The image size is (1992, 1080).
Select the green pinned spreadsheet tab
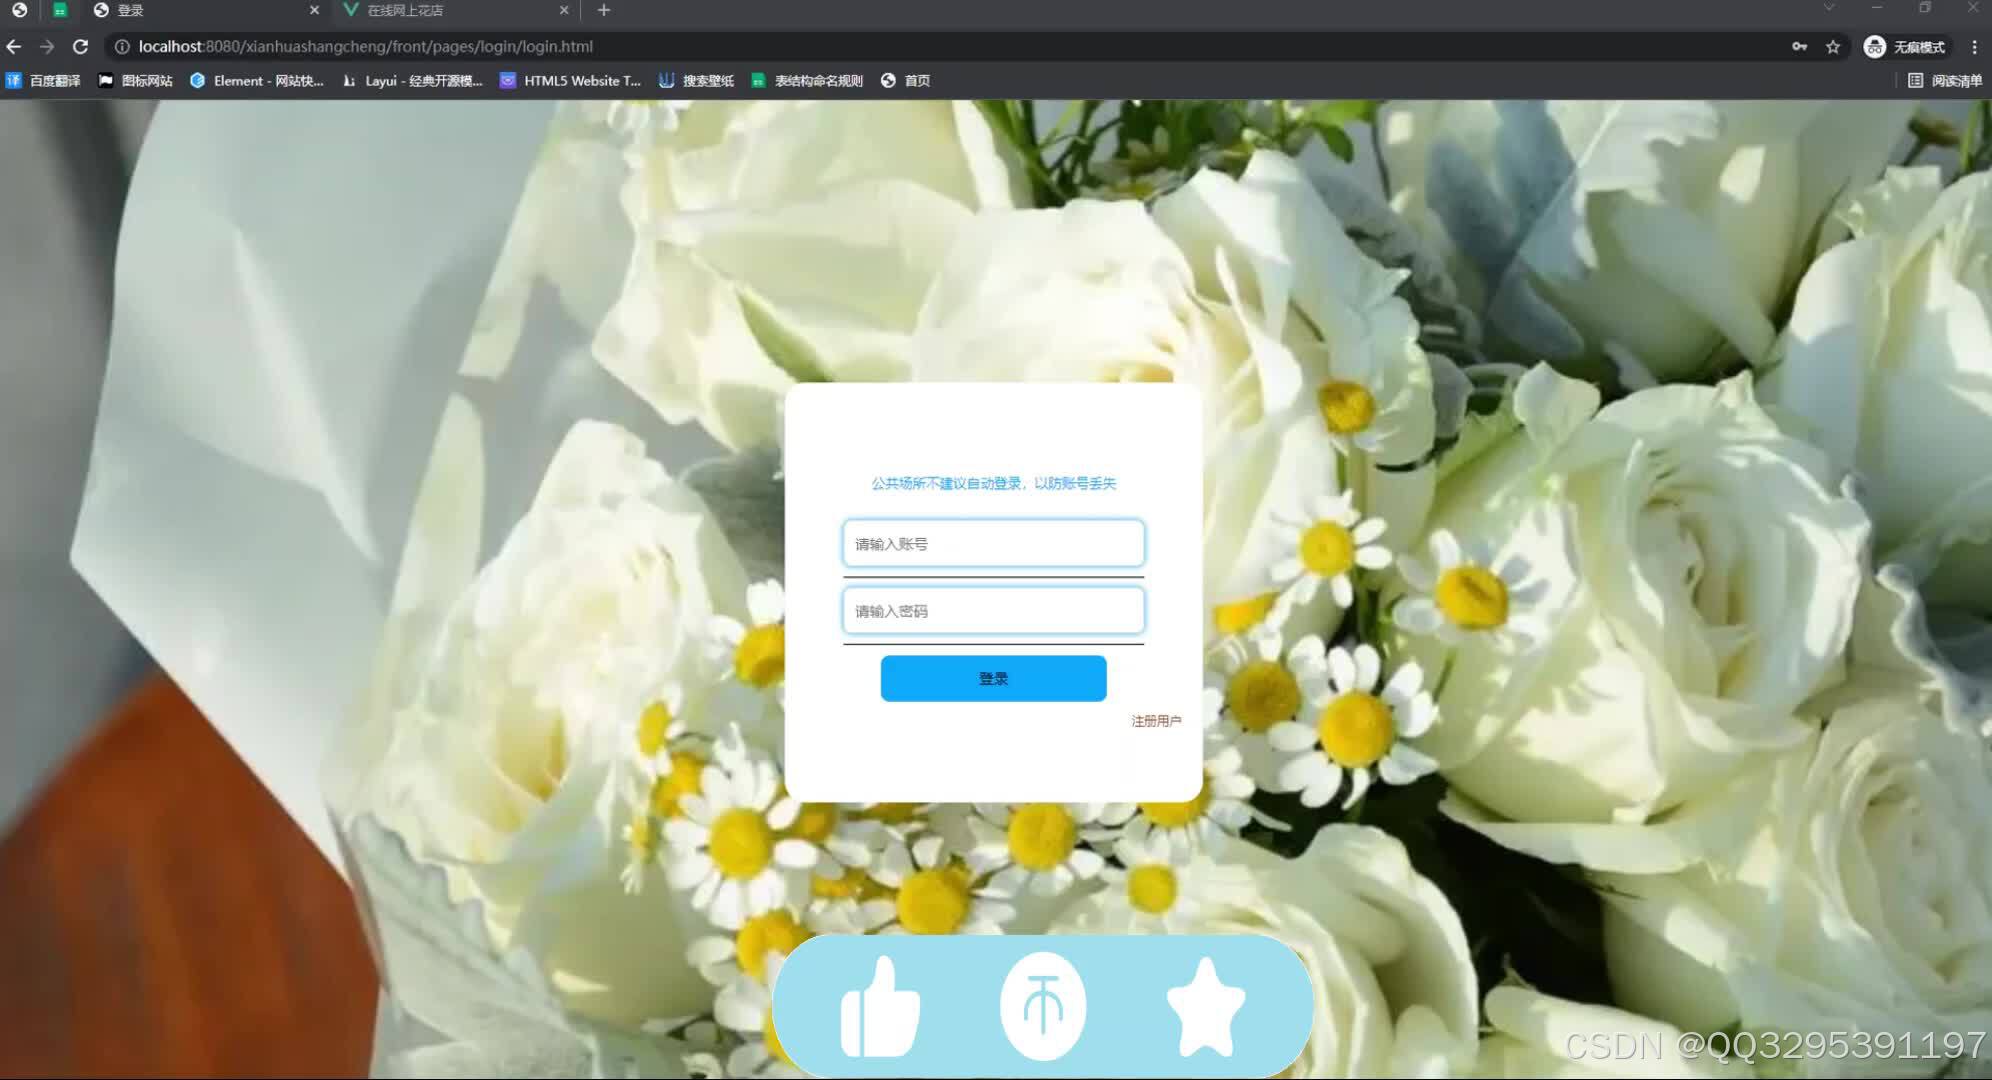pyautogui.click(x=60, y=10)
